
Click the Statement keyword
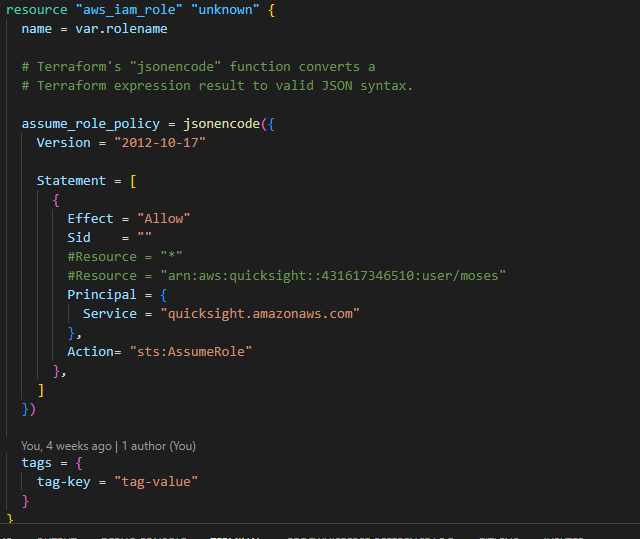click(x=71, y=181)
